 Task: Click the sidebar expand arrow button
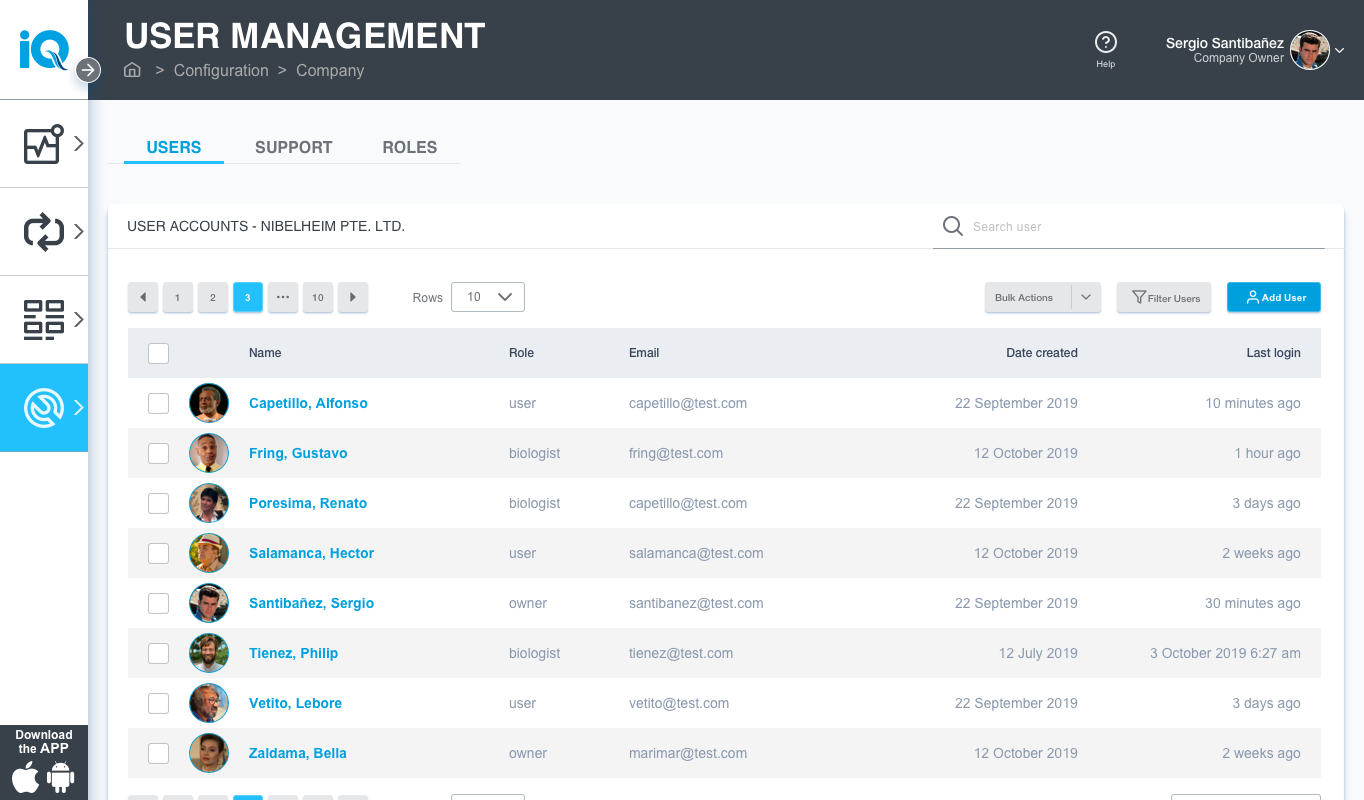(x=88, y=70)
